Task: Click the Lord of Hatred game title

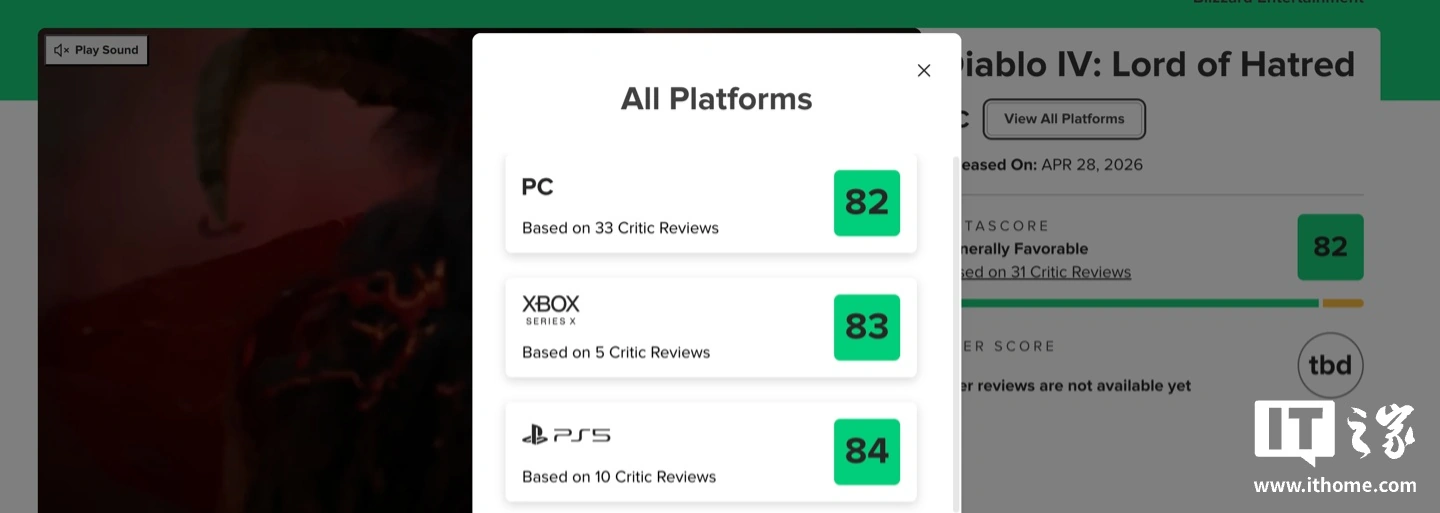Action: [x=1158, y=65]
